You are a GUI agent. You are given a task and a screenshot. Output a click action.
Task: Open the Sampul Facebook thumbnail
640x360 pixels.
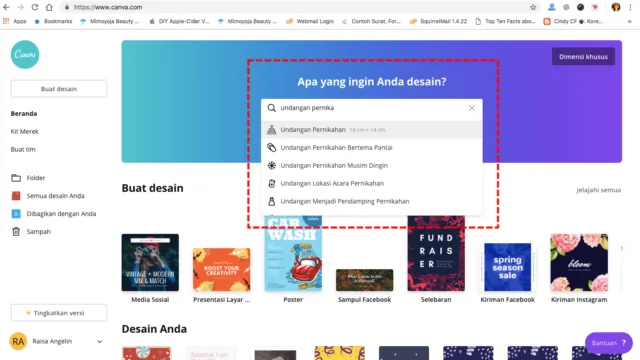click(364, 280)
